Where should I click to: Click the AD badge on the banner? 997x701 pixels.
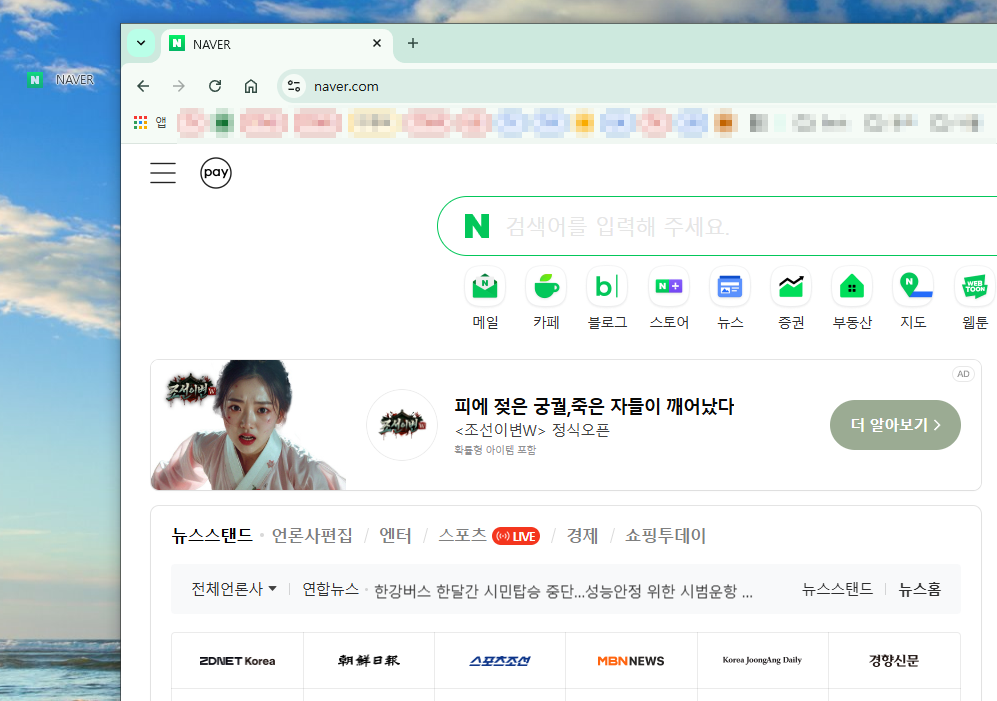click(x=963, y=374)
